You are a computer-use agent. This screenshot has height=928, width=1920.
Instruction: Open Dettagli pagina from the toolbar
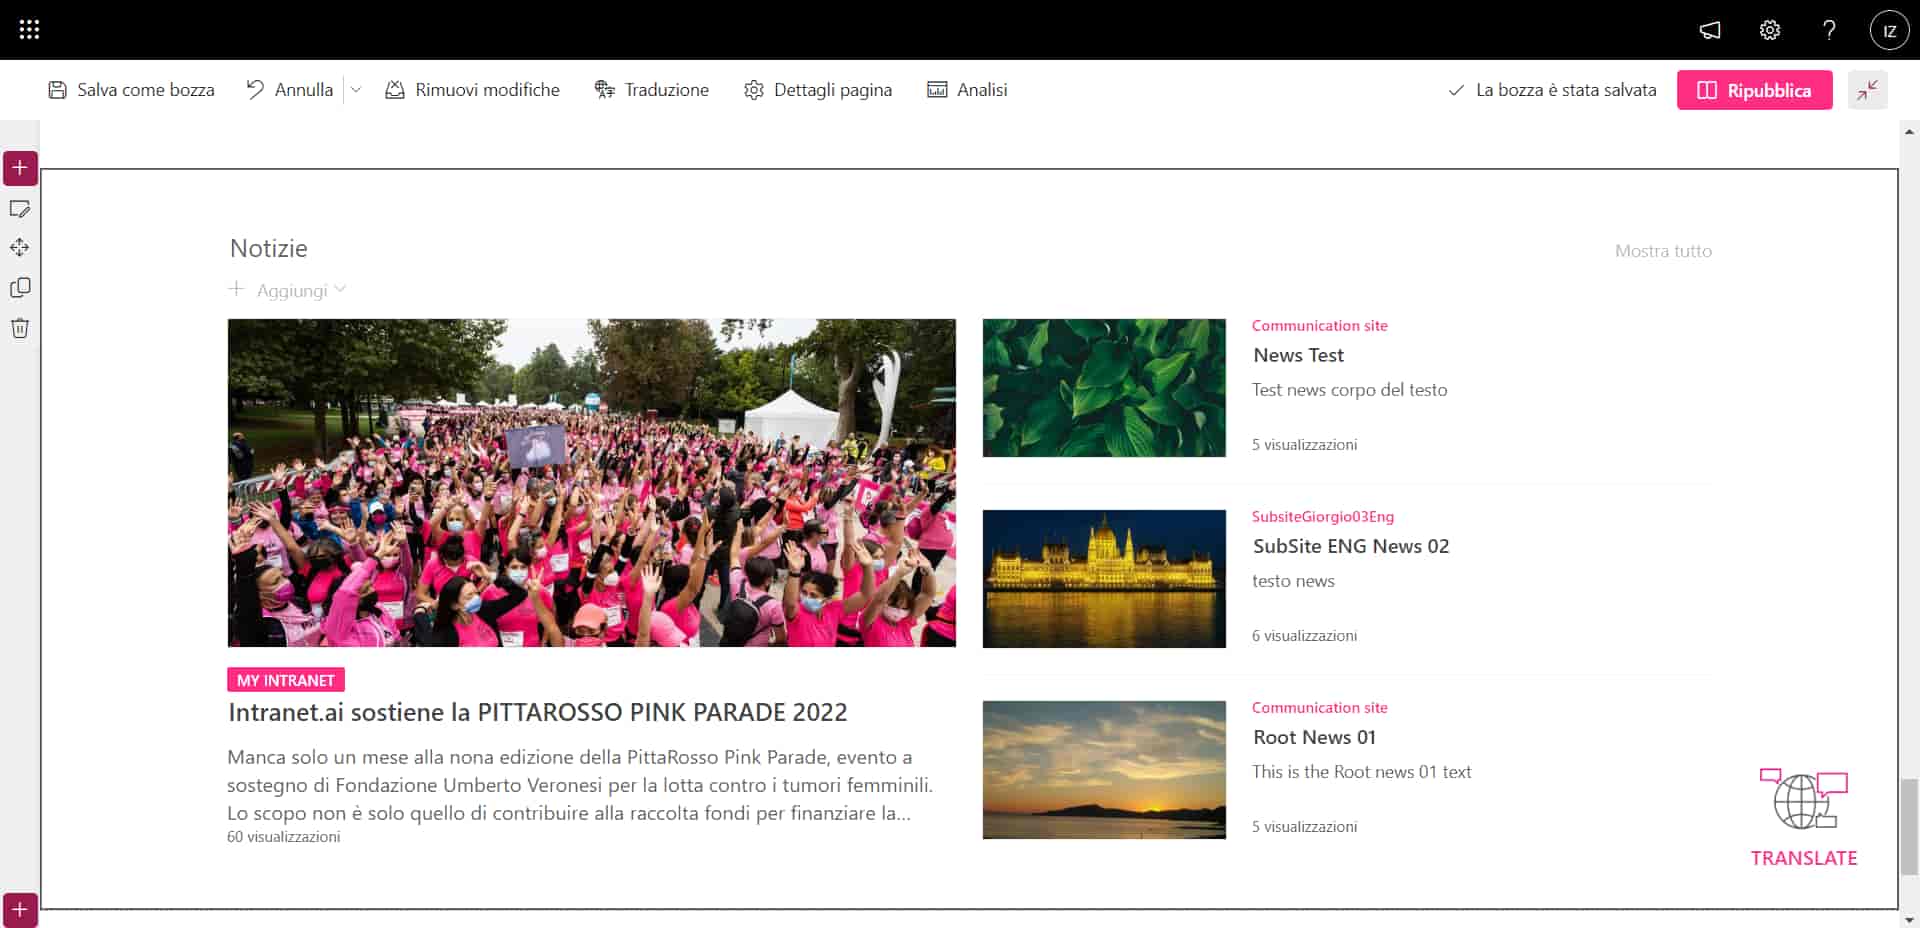[818, 90]
